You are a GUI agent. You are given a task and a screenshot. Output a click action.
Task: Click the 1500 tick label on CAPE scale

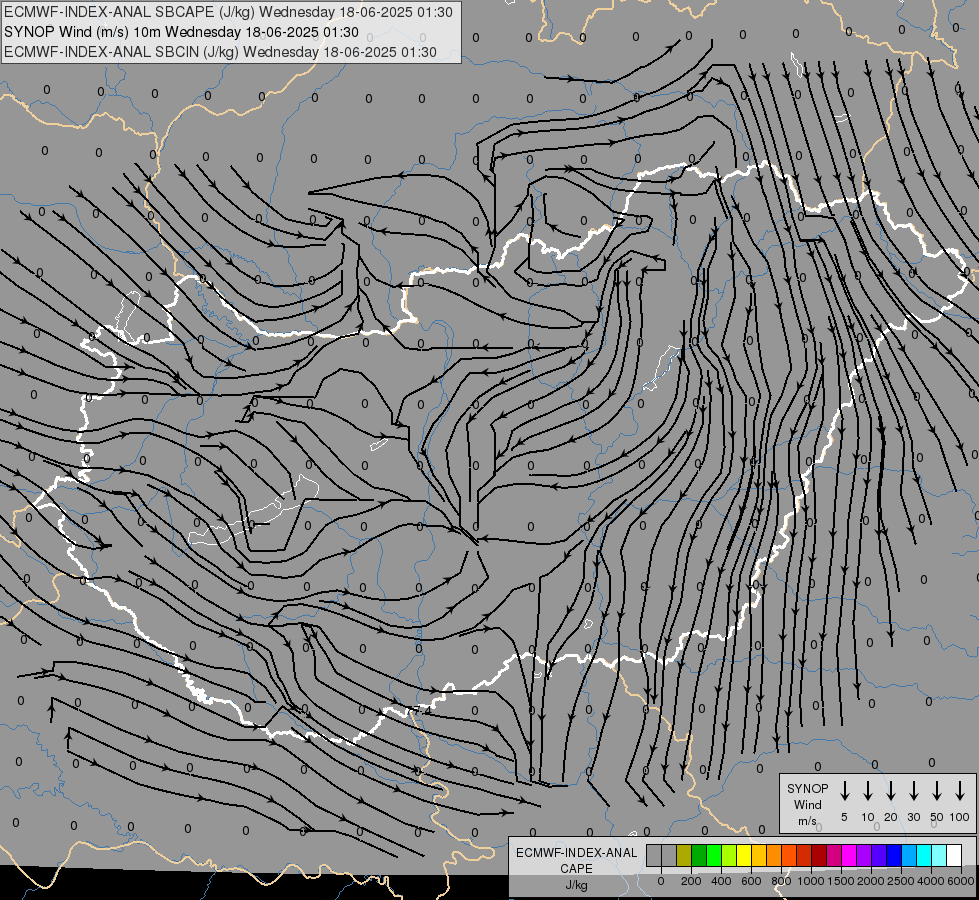(841, 881)
